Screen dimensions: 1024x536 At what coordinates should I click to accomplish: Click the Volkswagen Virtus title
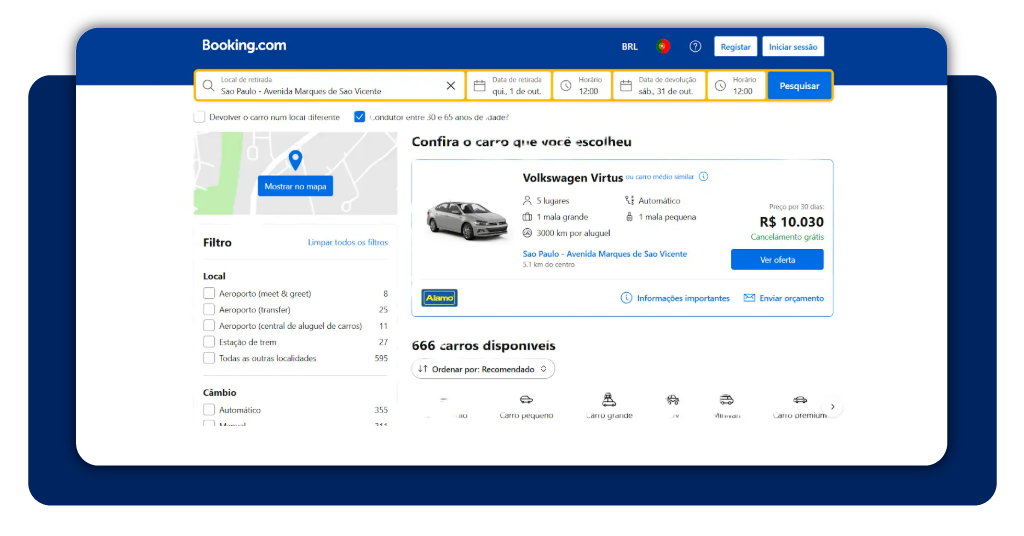point(573,178)
